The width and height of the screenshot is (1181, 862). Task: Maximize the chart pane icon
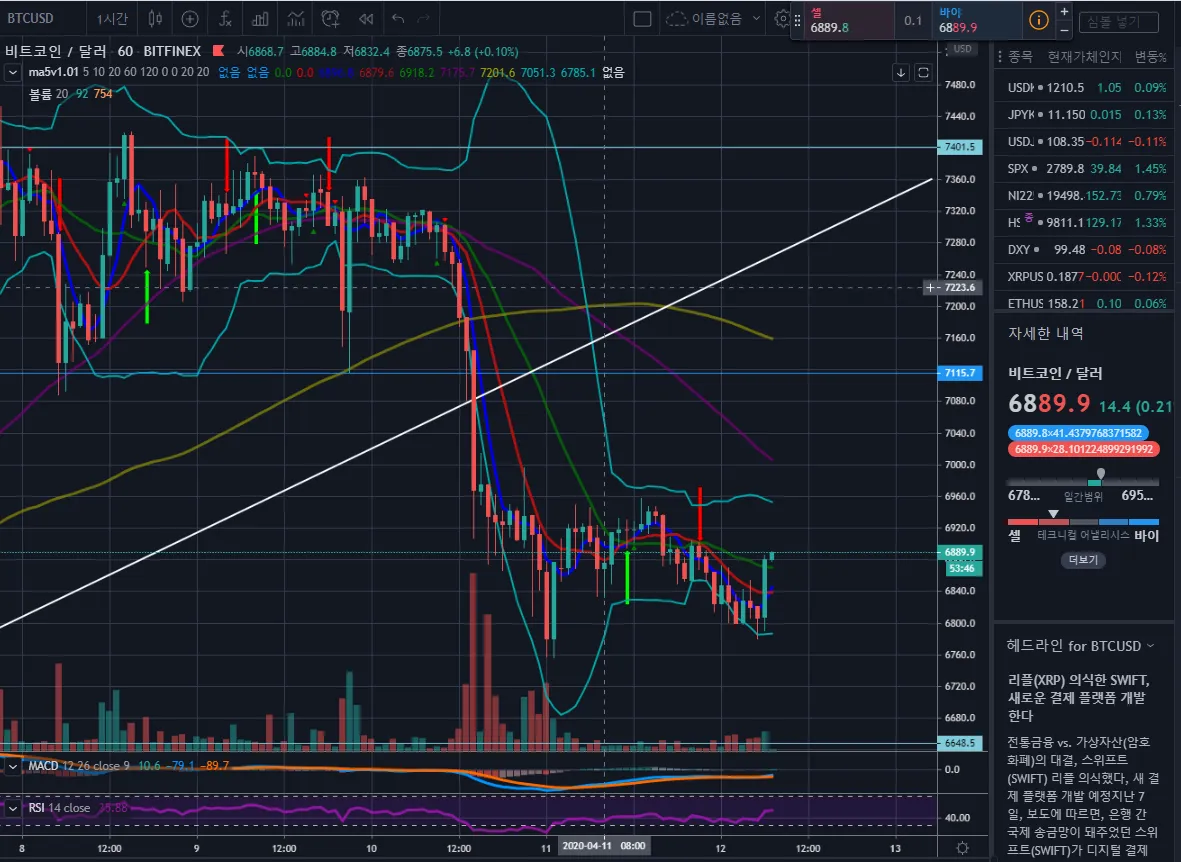(x=923, y=72)
